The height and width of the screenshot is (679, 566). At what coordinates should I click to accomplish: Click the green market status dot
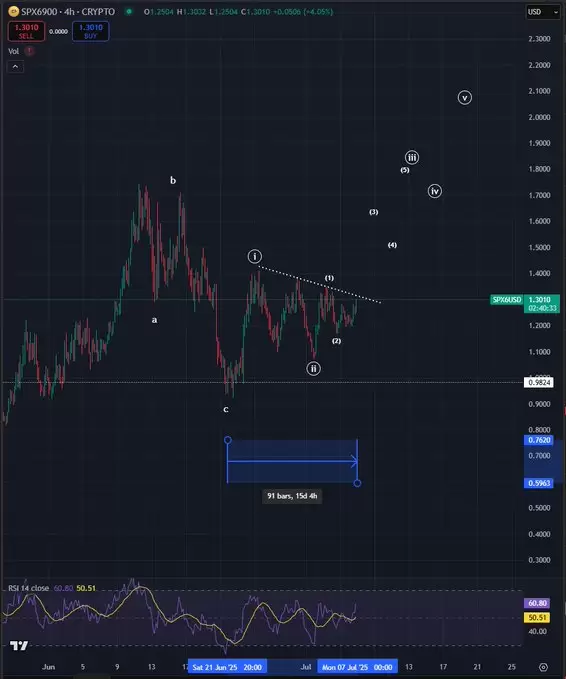(129, 12)
